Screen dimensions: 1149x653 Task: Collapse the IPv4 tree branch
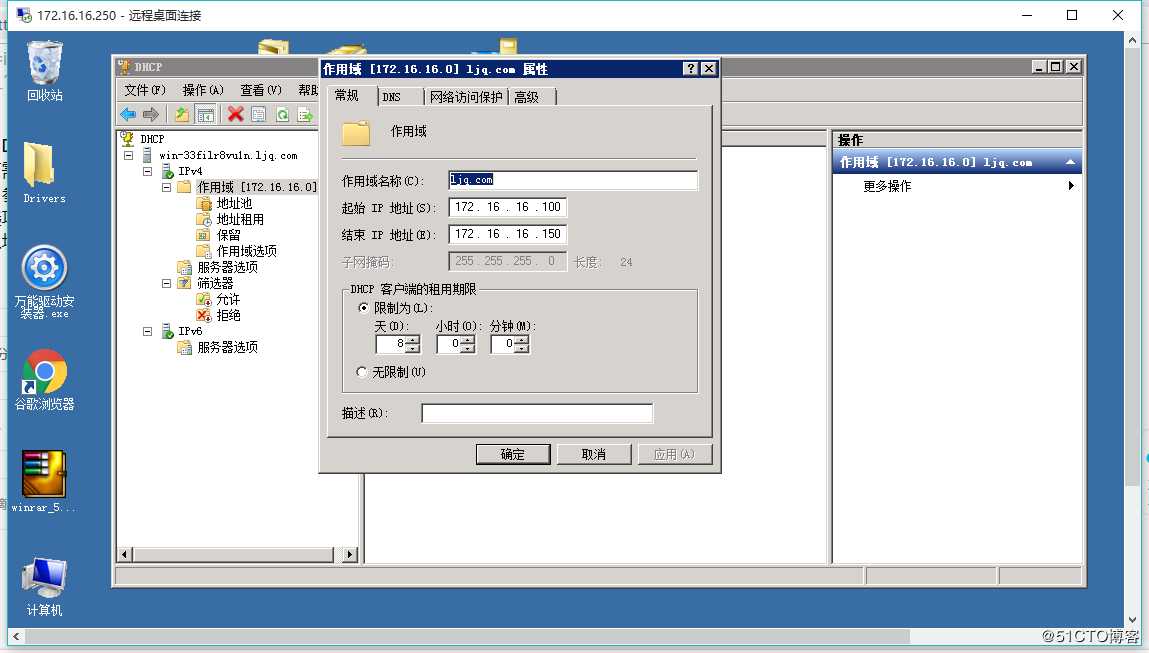click(x=148, y=171)
